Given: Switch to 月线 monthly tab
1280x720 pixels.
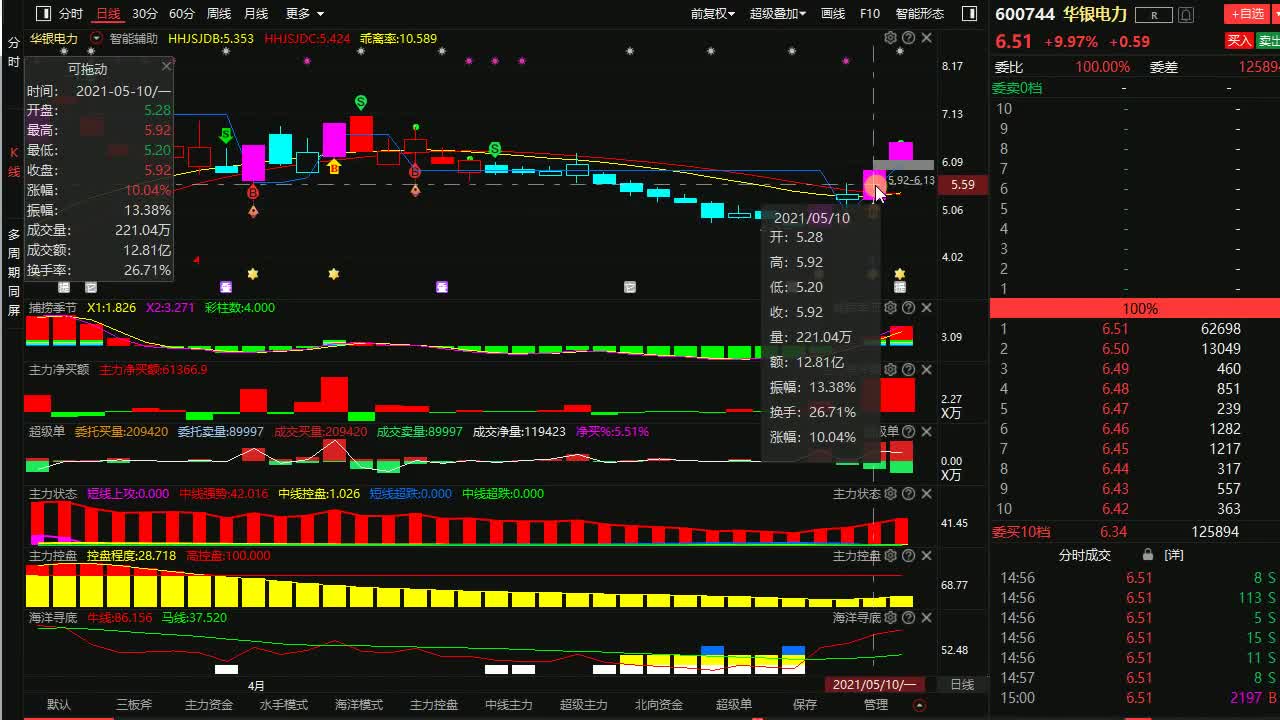Looking at the screenshot, I should click(256, 14).
